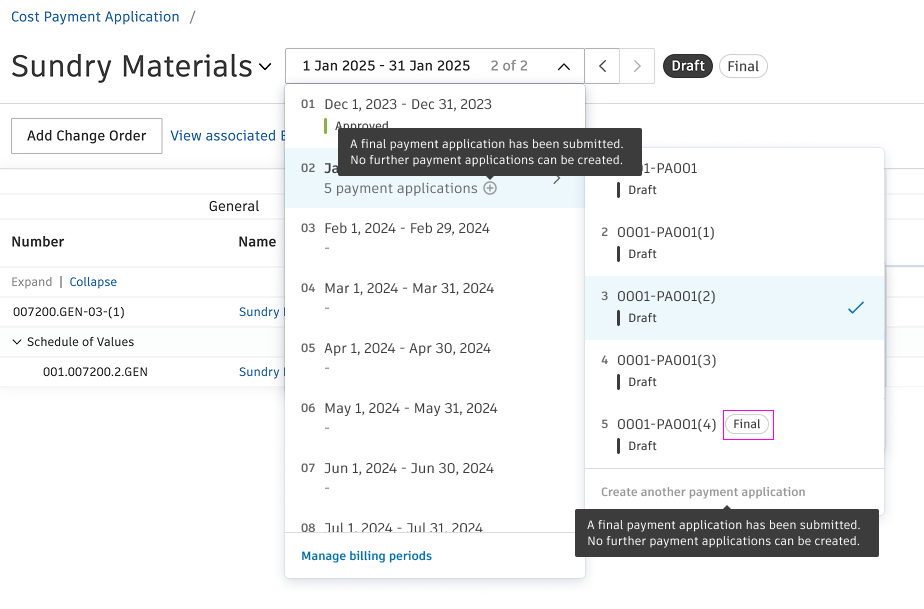Select payment application 0001-PA001(1)
Viewport: 924px width, 609px height.
tap(666, 232)
